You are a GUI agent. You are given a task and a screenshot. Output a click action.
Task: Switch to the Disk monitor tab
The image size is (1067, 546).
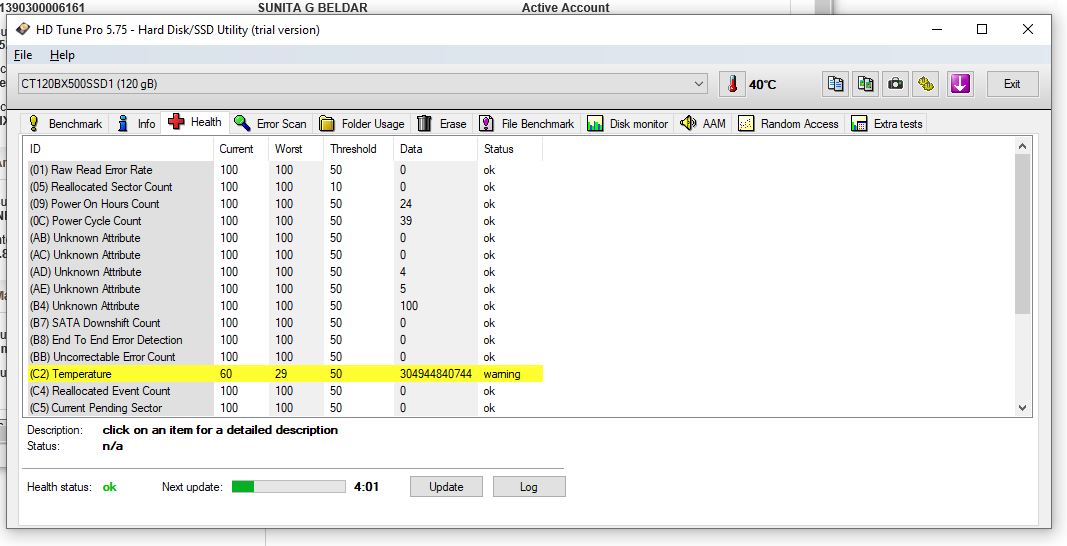tap(627, 123)
